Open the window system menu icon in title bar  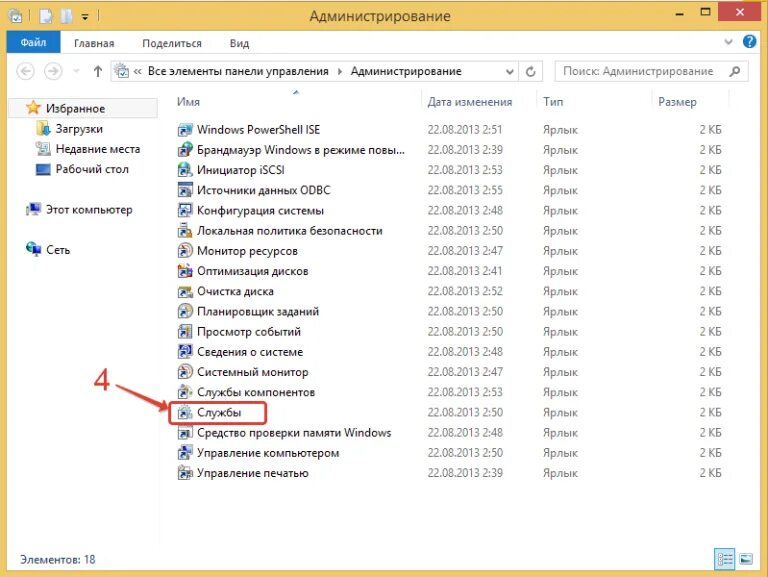pyautogui.click(x=16, y=16)
